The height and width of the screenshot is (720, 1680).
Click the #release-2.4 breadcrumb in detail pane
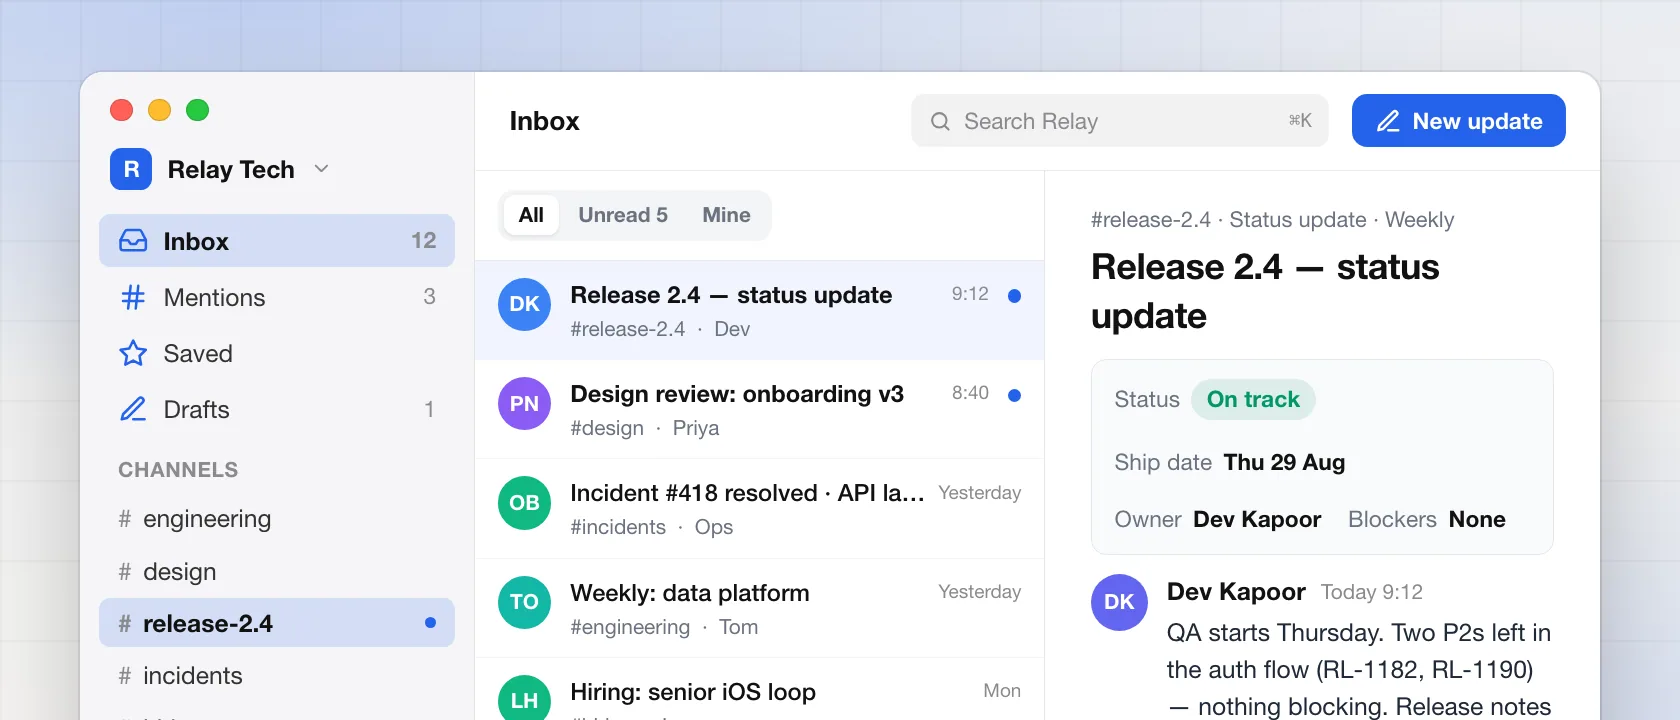(x=1151, y=220)
